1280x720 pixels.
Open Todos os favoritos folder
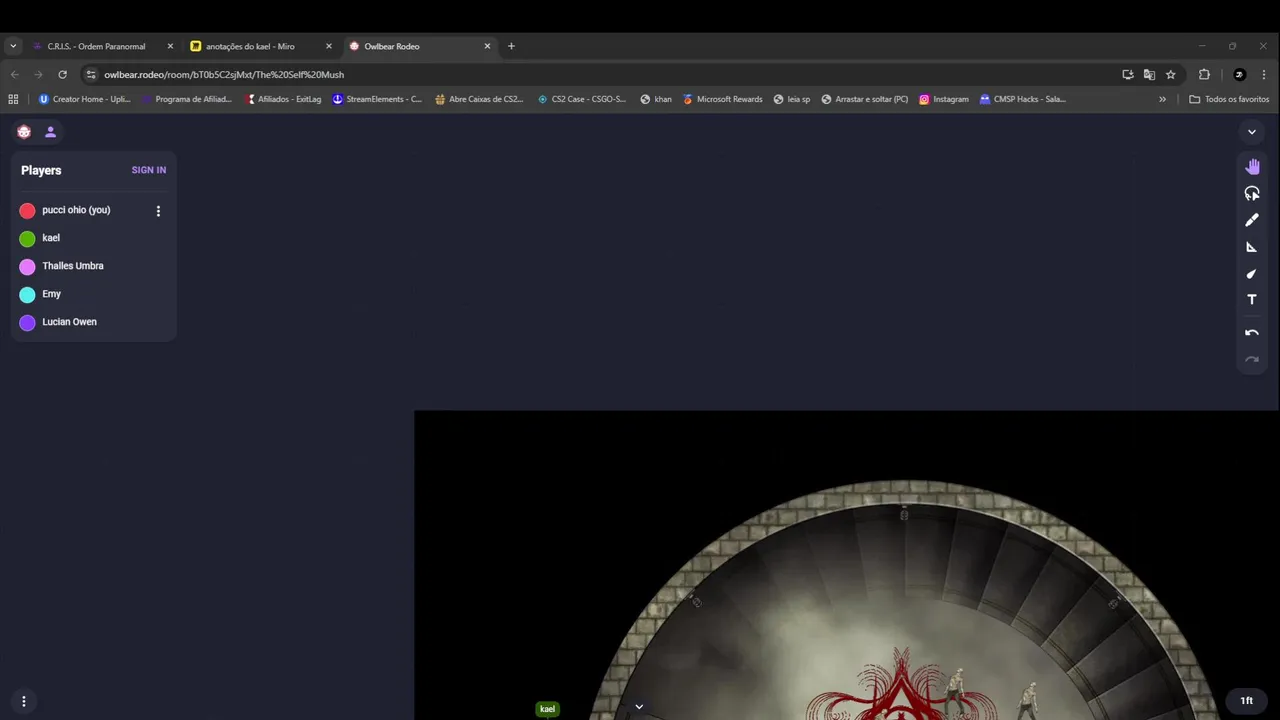1229,99
